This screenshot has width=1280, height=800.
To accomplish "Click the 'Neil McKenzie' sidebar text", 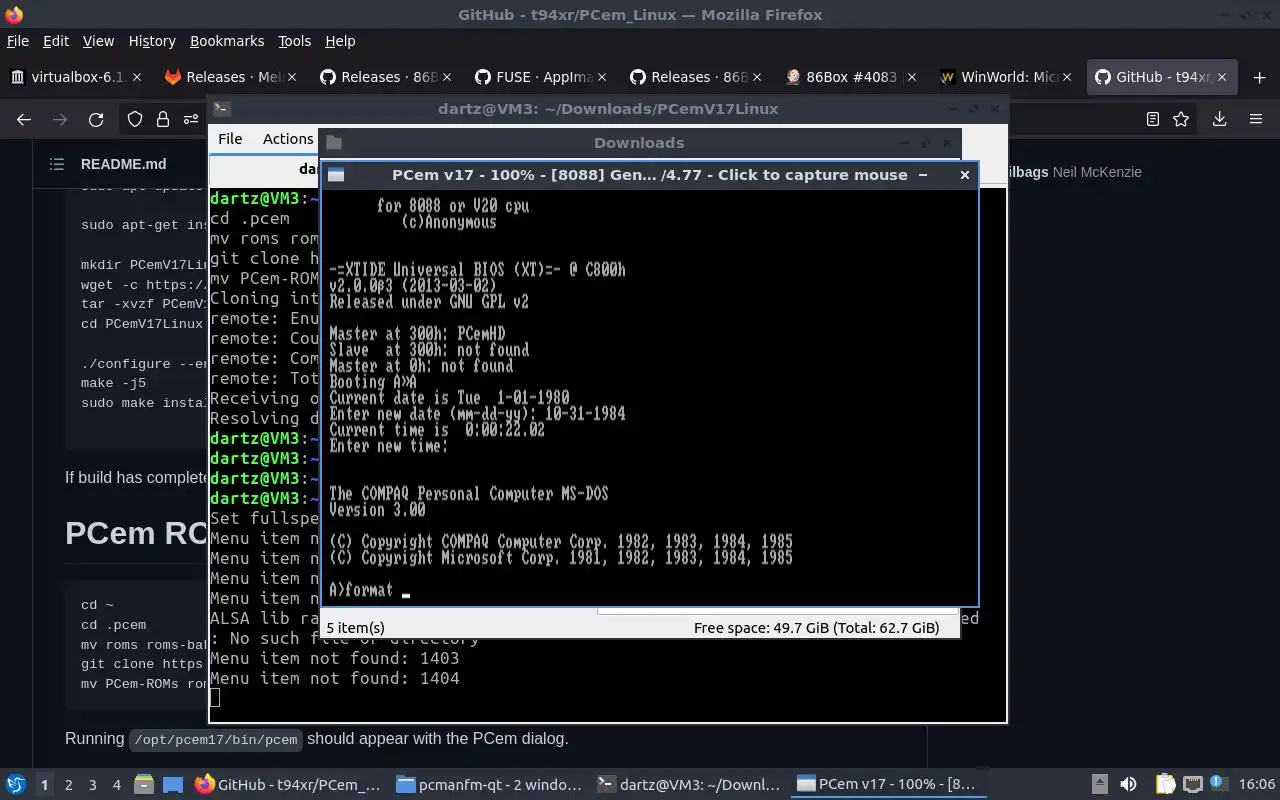I will (1097, 172).
